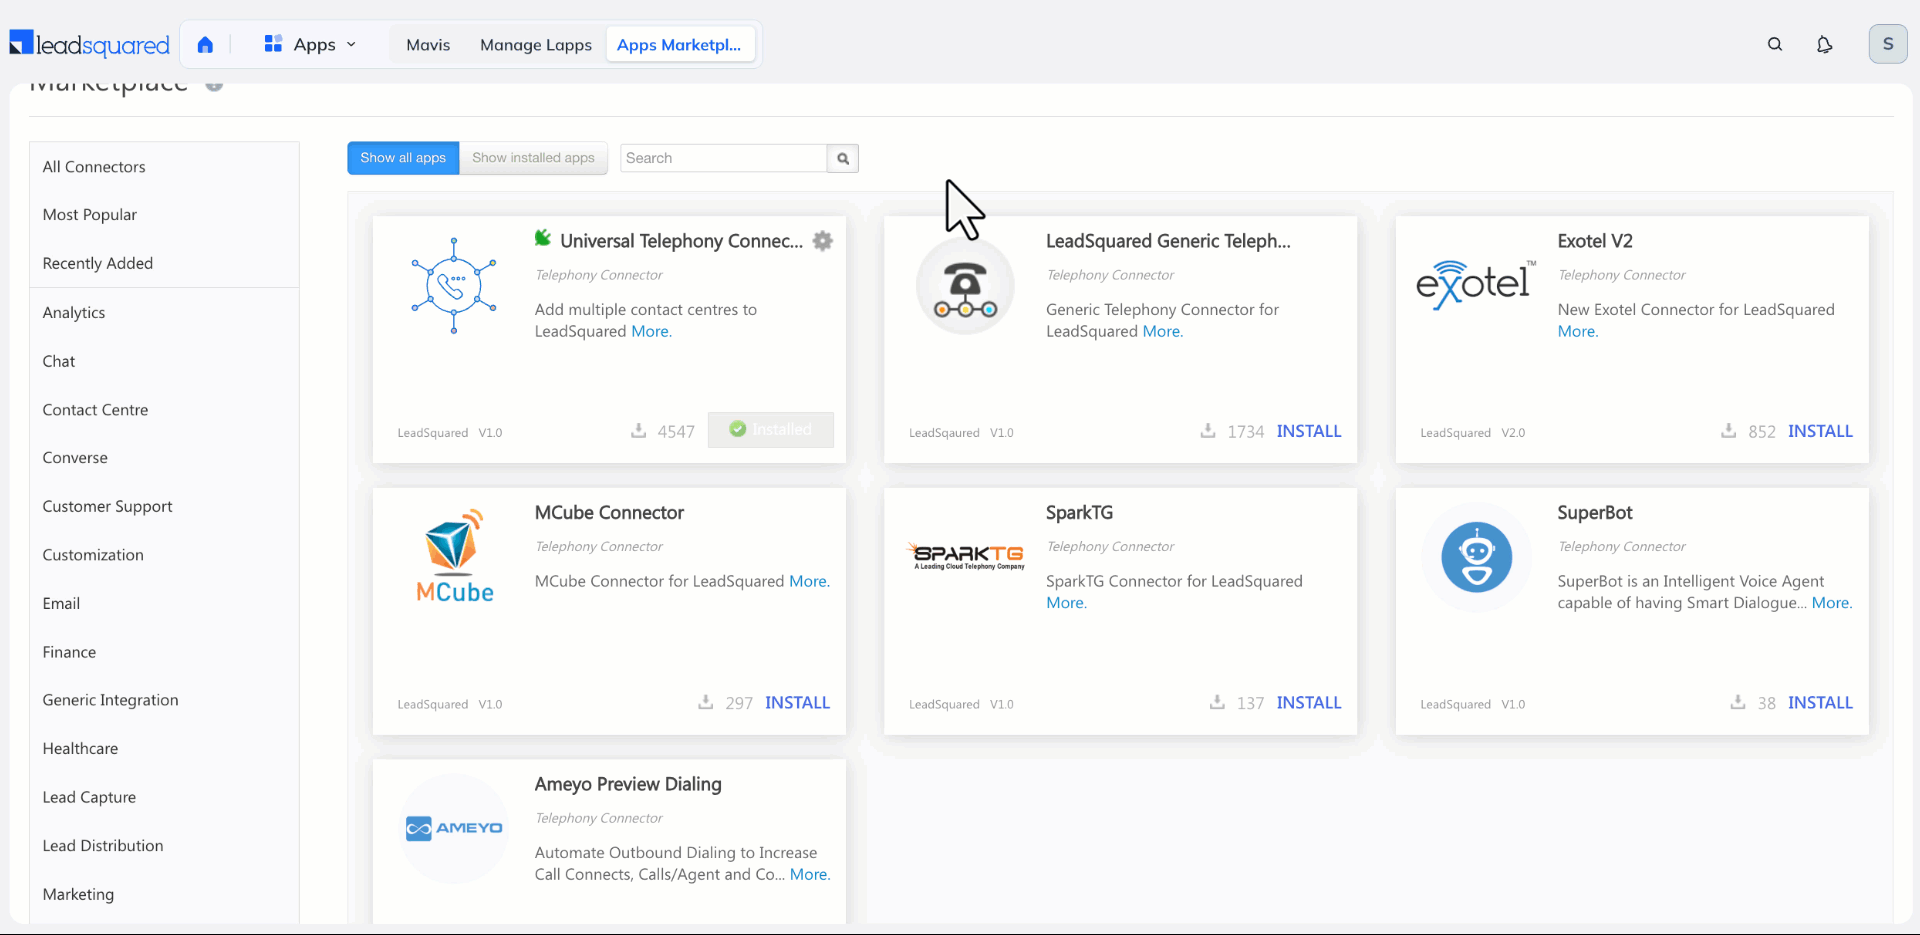The height and width of the screenshot is (935, 1920).
Task: Go to the Home icon
Action: coord(205,44)
